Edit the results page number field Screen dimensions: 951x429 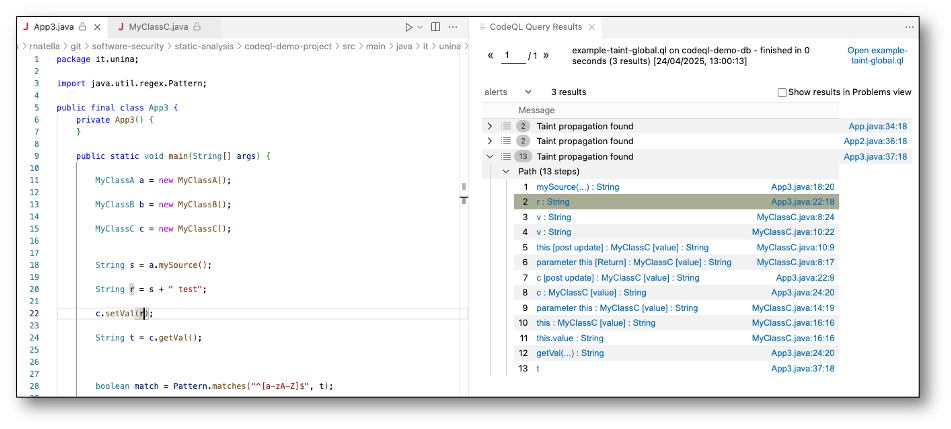point(514,56)
